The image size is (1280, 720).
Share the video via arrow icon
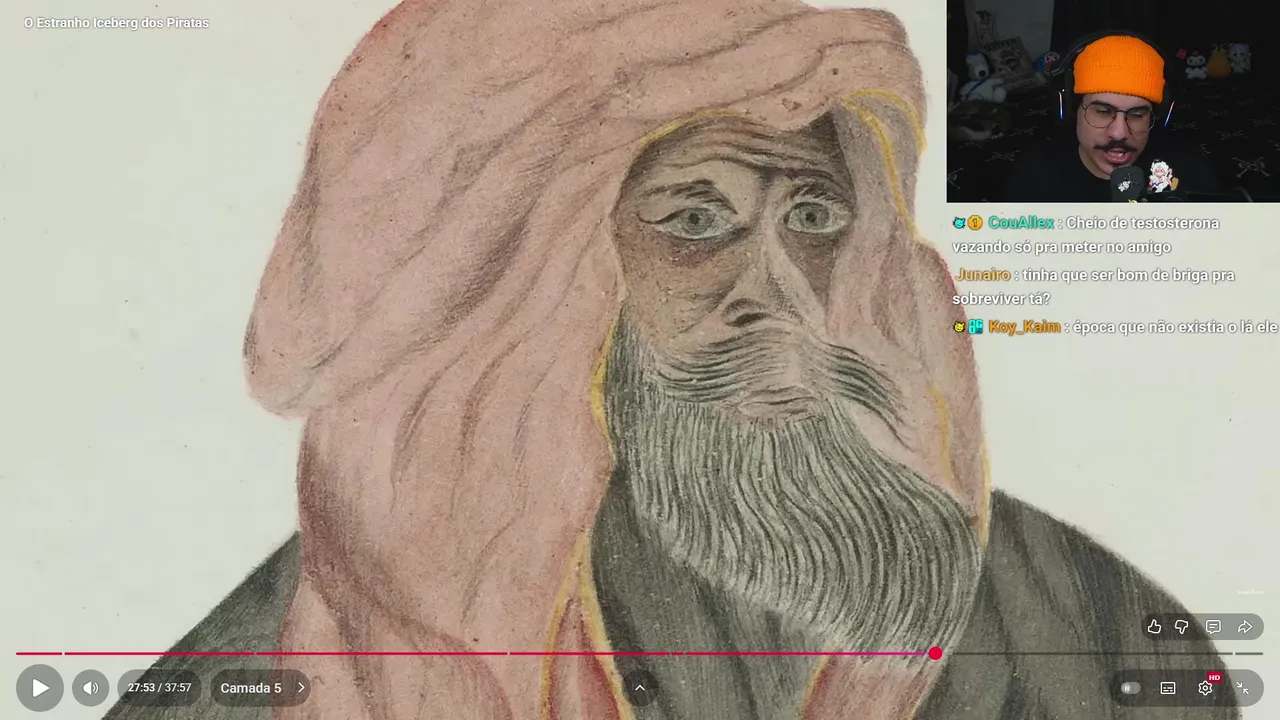tap(1245, 627)
